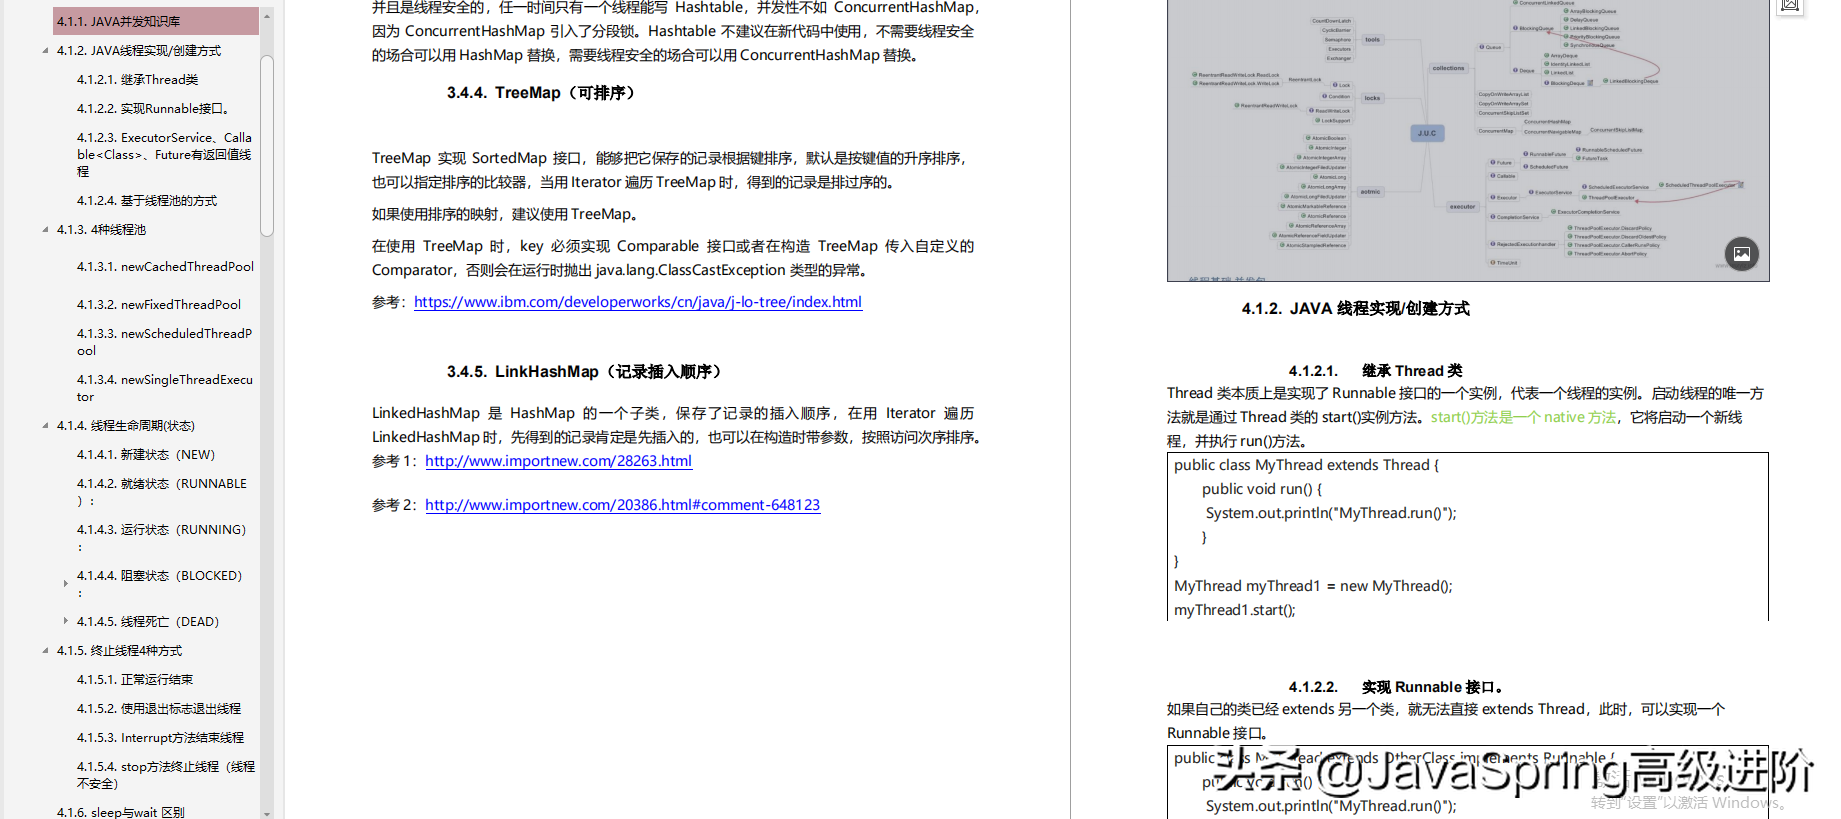Expand the 4.1.4.4 阻塞状态 (BLOCKED) item

66,583
